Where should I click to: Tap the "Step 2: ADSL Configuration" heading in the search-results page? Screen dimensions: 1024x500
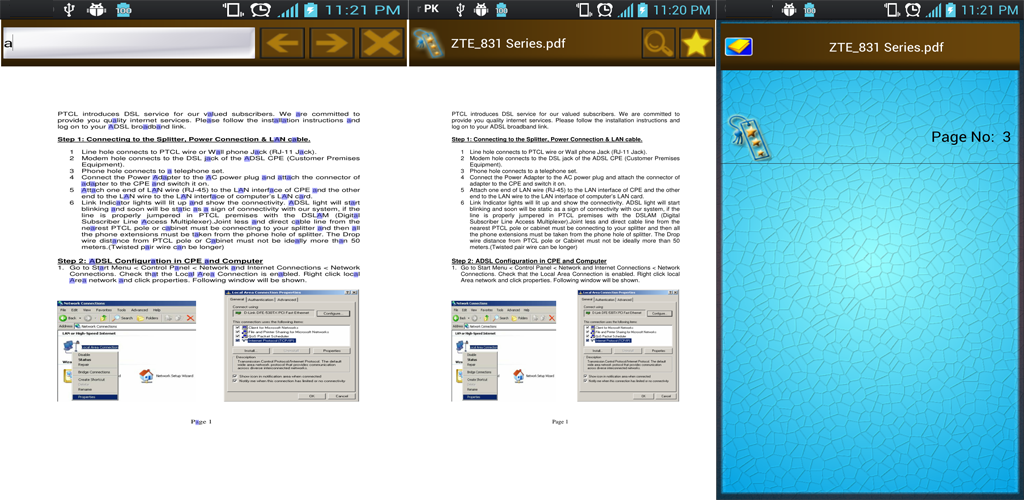click(x=160, y=260)
